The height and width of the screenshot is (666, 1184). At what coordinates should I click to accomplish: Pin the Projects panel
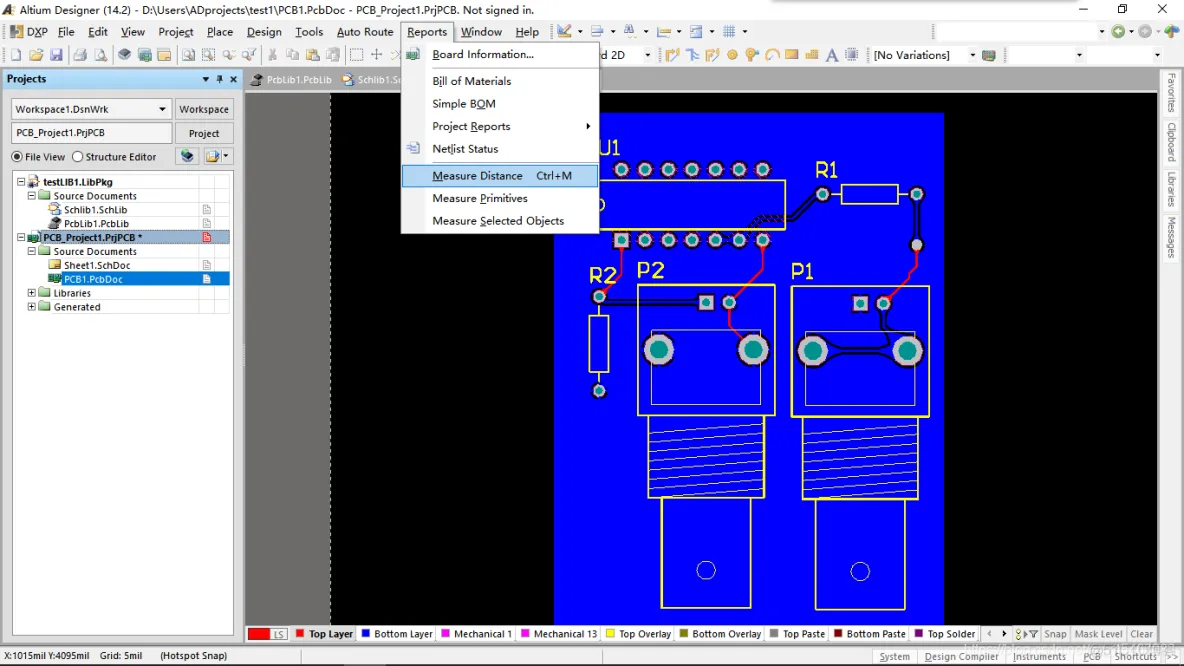pos(219,79)
